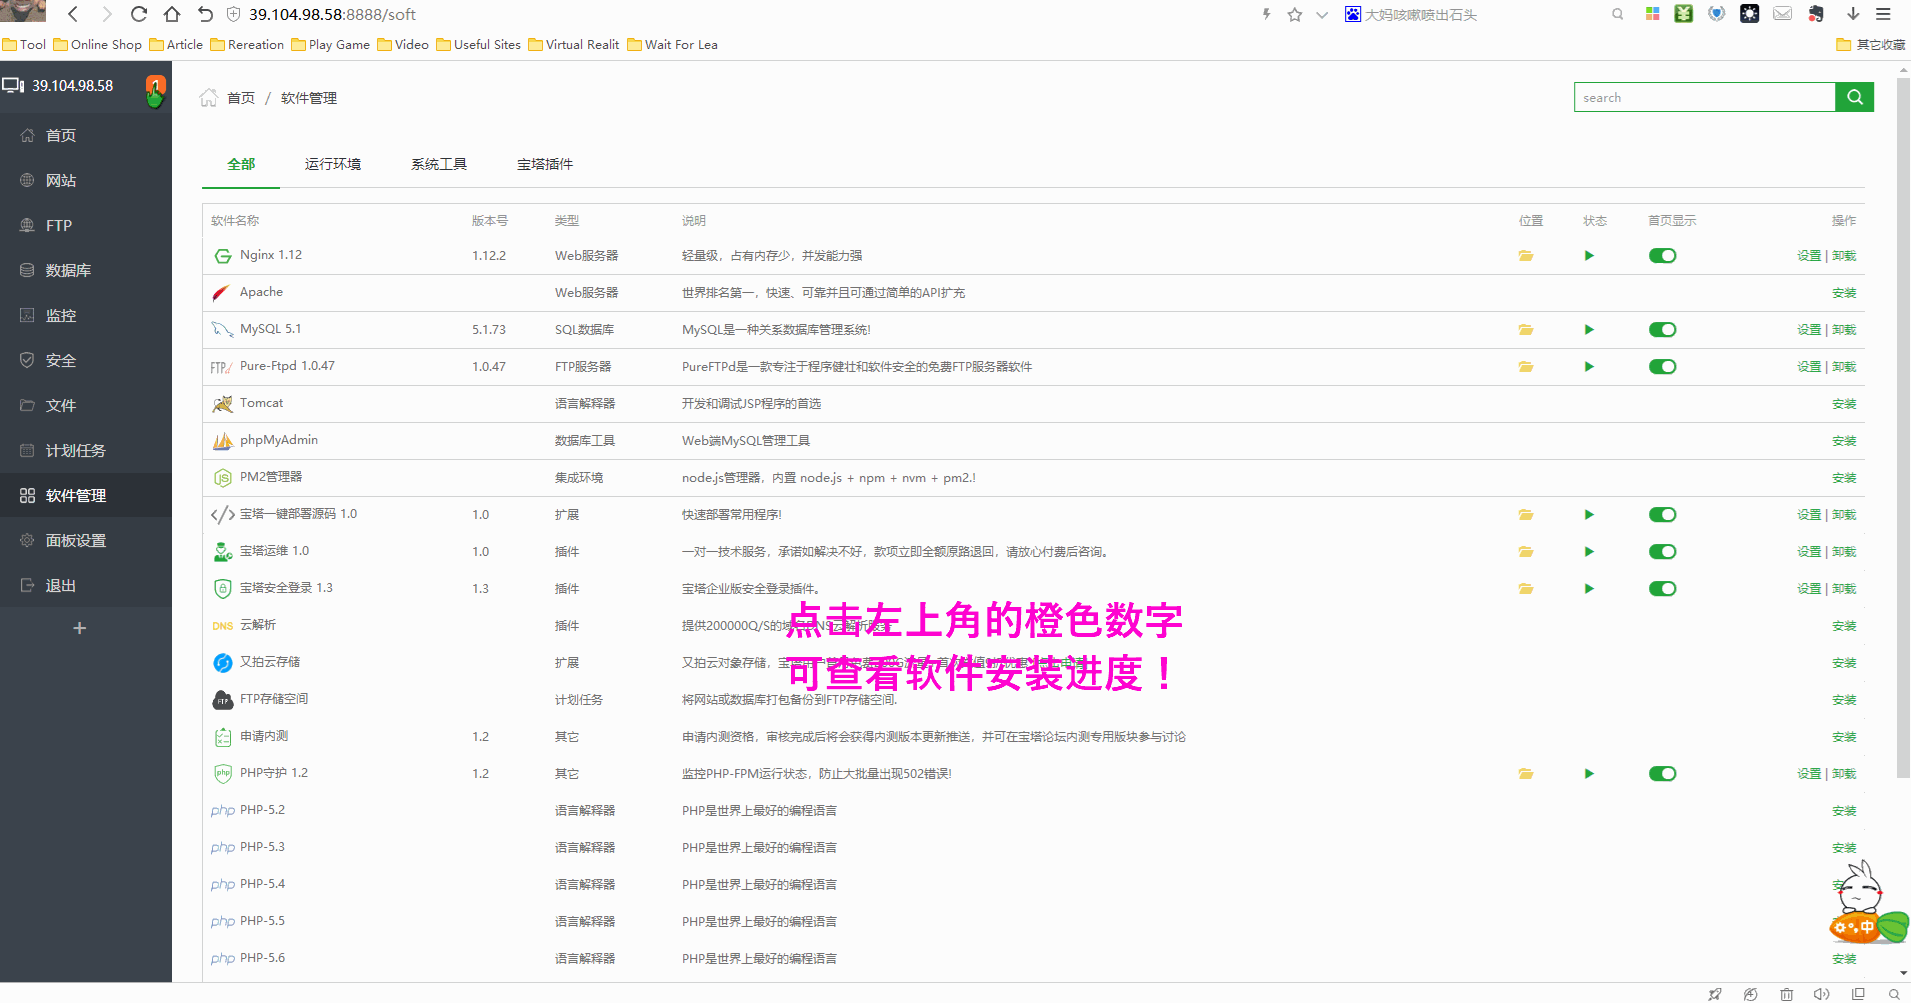Screen dimensions: 1911x1003
Task: Toggle Pure-Ftpd homepage display switch
Action: click(1663, 367)
